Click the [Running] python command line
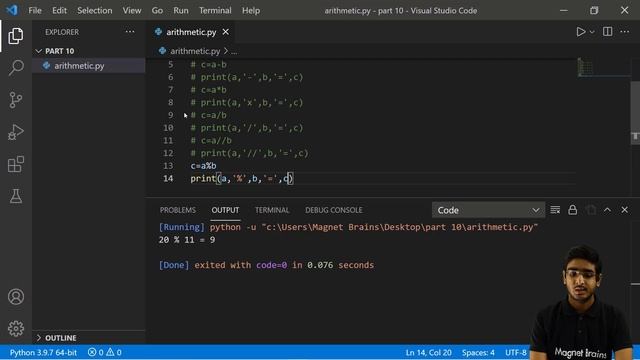This screenshot has width=640, height=360. (x=348, y=227)
